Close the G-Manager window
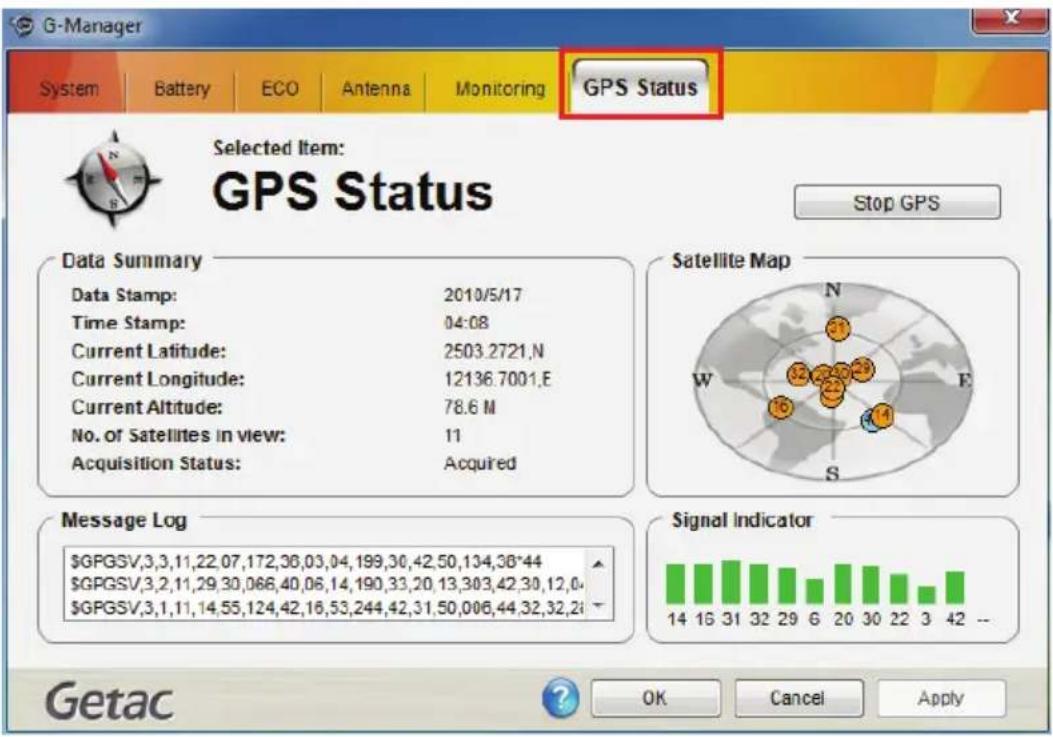1053x737 pixels. click(x=1011, y=19)
